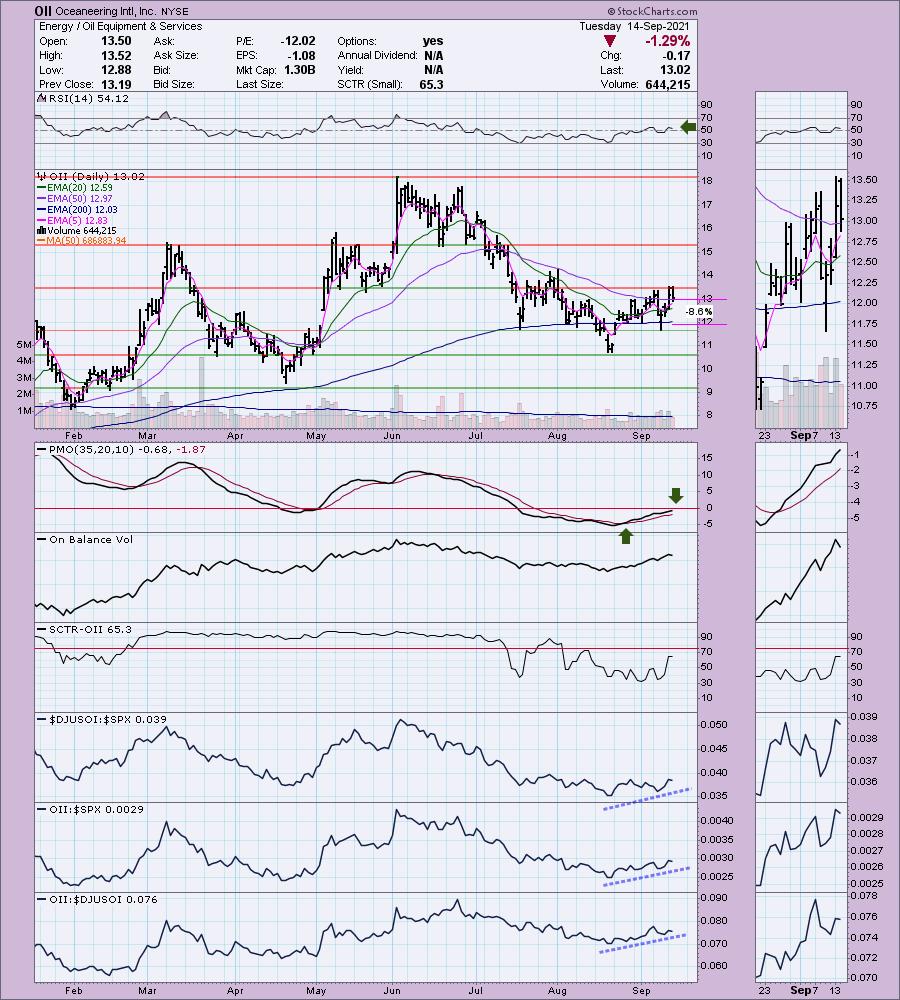Screen dimensions: 900x1000
Task: Click the Jun label on bottom date axis
Action: [392, 990]
